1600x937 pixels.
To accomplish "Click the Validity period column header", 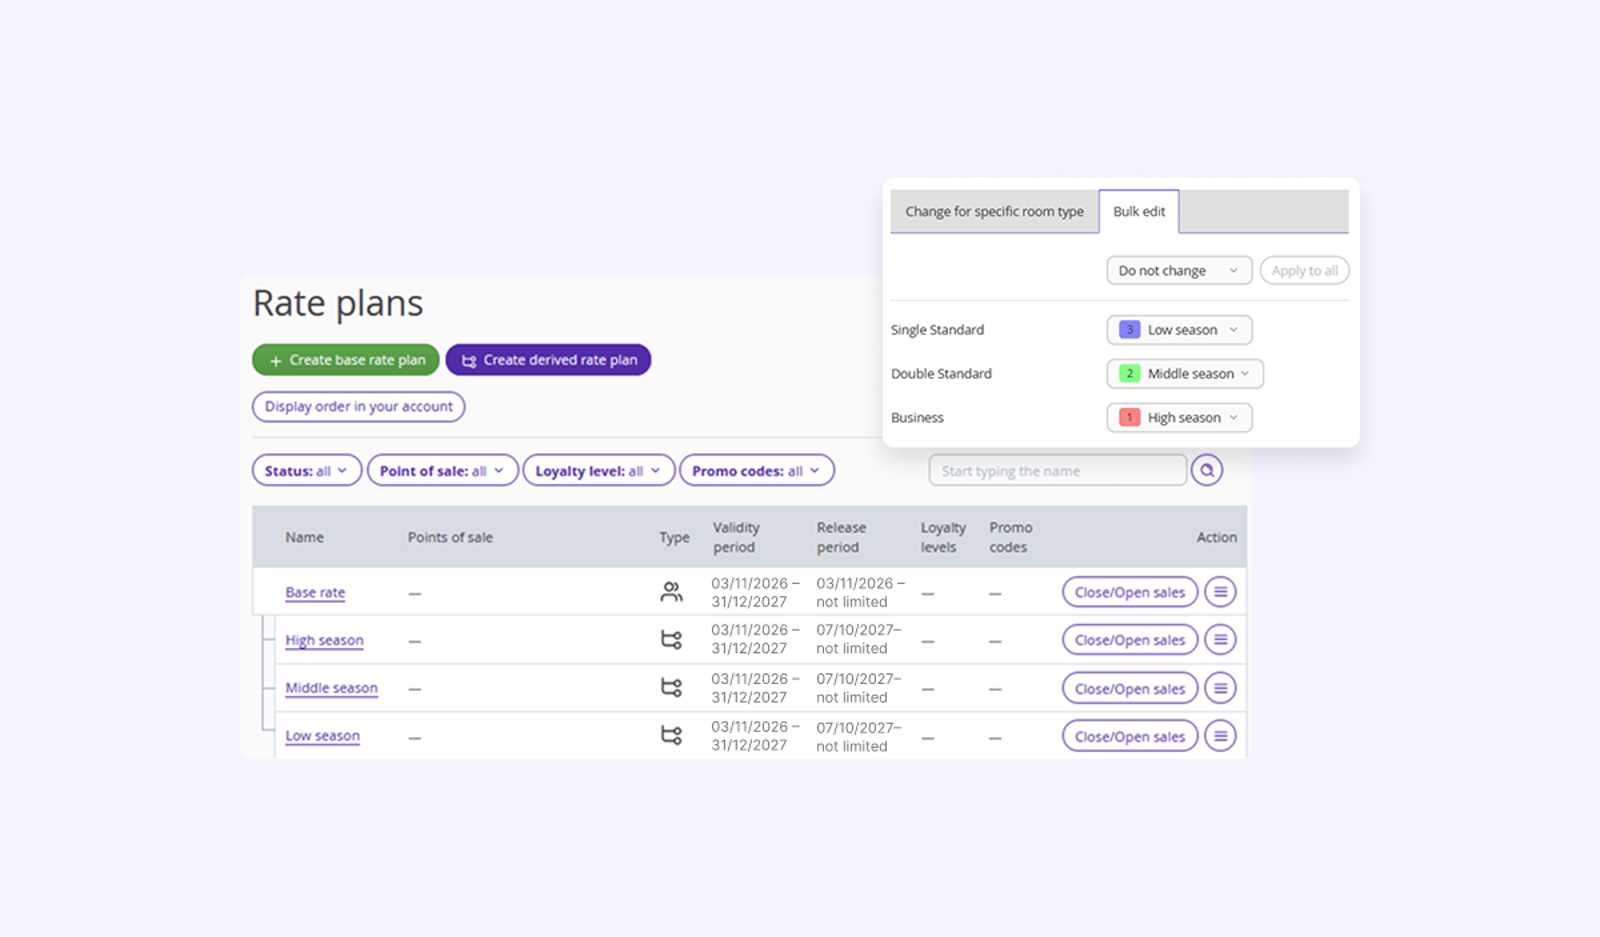I will coord(736,537).
